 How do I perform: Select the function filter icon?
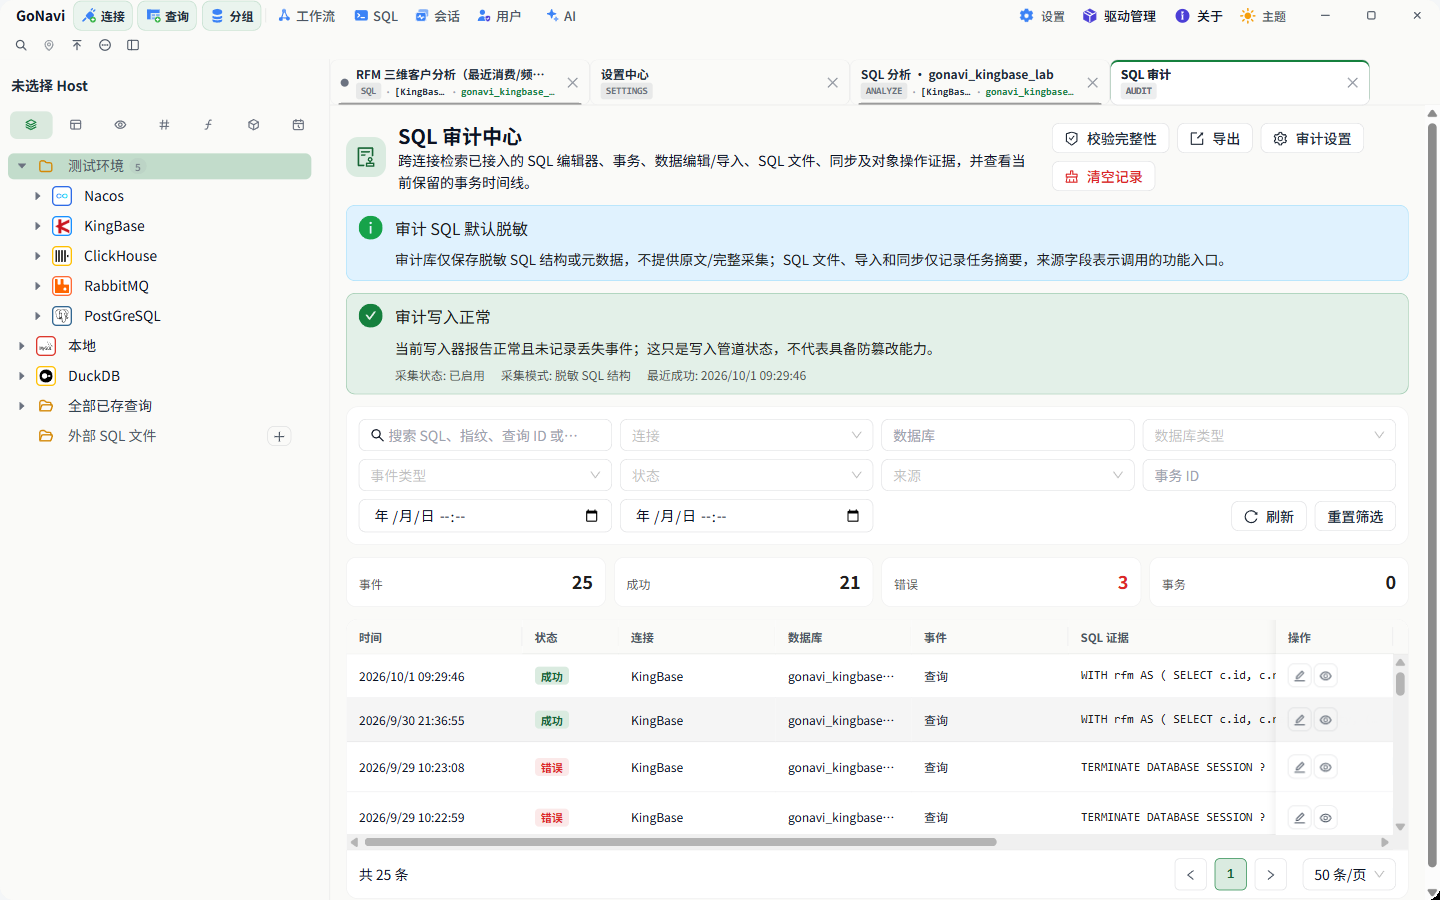click(x=208, y=125)
